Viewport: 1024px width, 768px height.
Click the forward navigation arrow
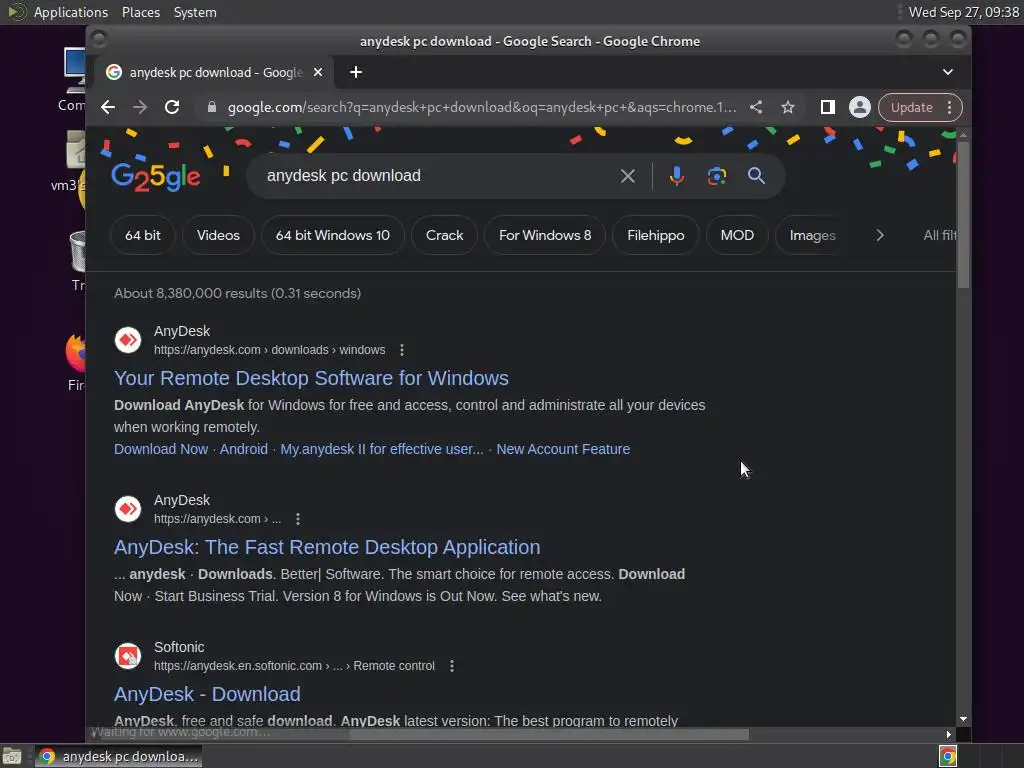pyautogui.click(x=140, y=107)
